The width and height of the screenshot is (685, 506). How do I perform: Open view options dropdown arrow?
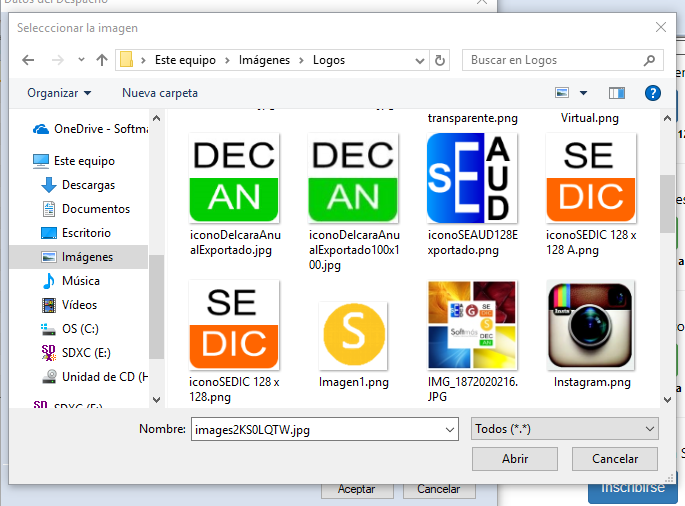584,93
